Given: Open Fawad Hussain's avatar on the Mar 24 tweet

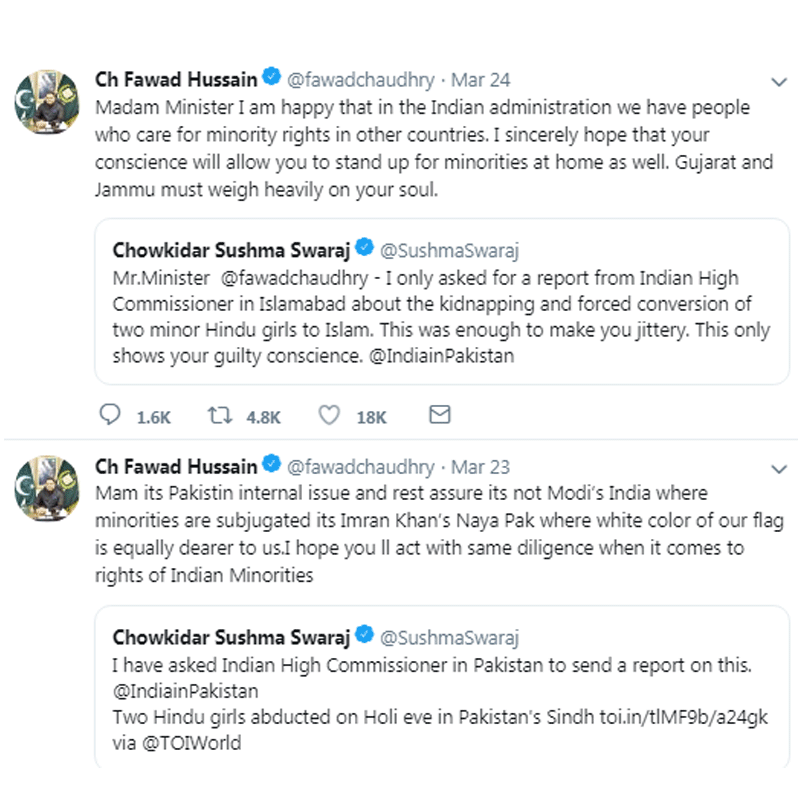Looking at the screenshot, I should point(47,102).
